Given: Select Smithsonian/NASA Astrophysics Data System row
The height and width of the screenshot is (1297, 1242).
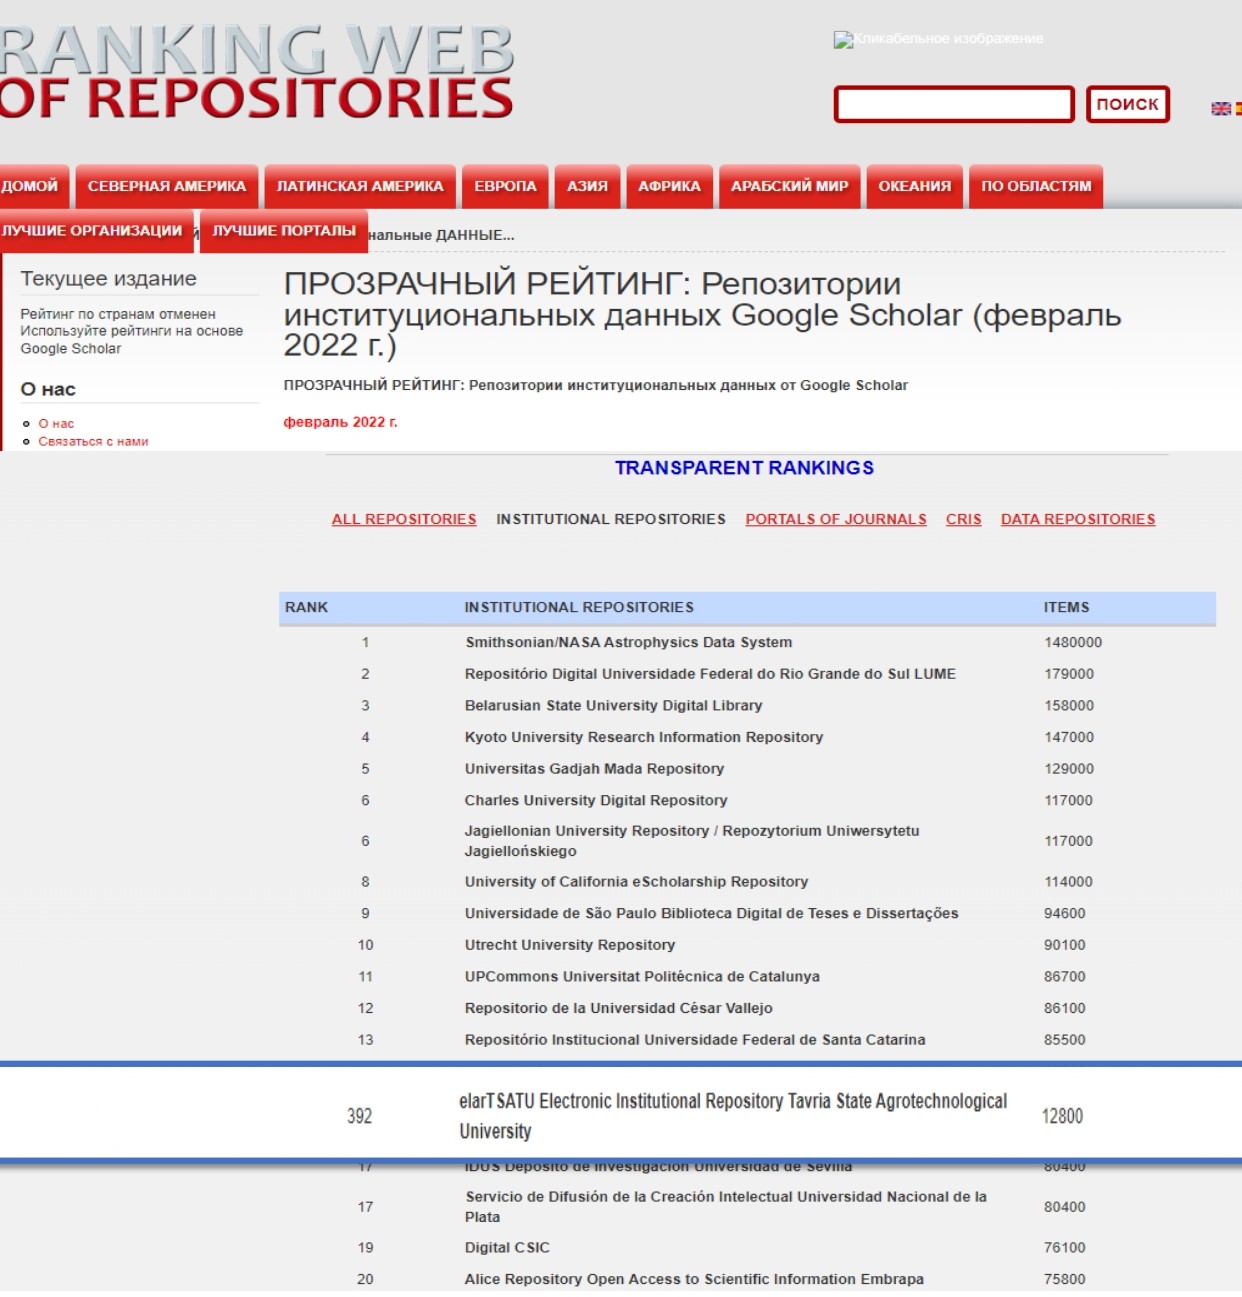Looking at the screenshot, I should pyautogui.click(x=747, y=642).
